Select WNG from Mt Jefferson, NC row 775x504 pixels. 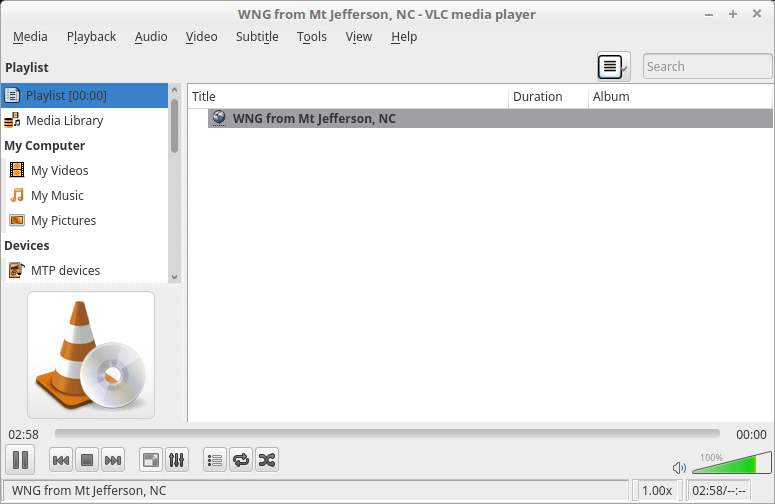pyautogui.click(x=490, y=119)
